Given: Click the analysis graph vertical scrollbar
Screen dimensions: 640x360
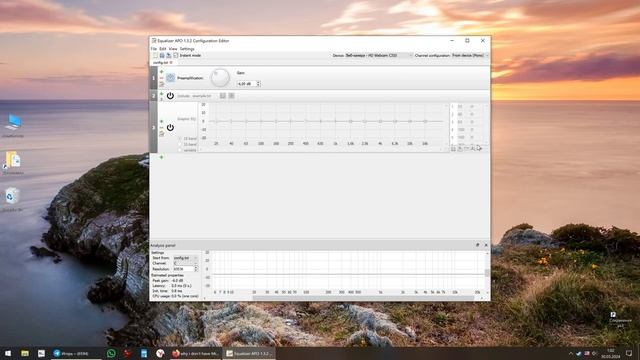Looking at the screenshot, I should [x=487, y=272].
